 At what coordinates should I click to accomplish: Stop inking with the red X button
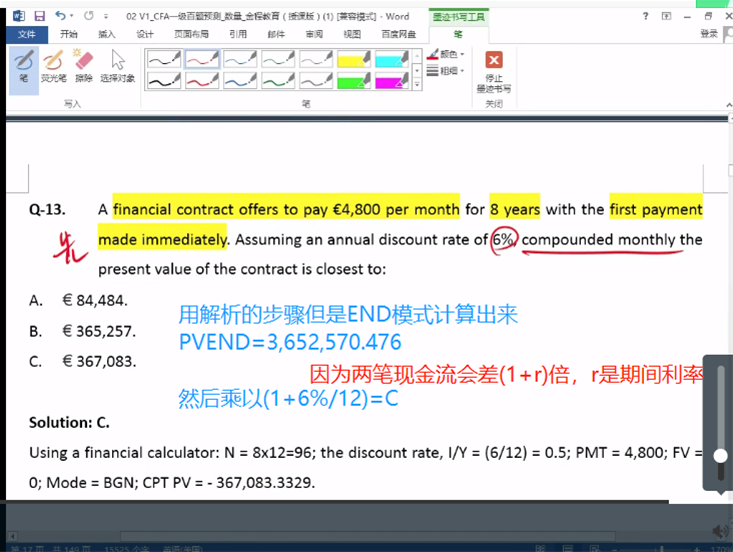[494, 72]
